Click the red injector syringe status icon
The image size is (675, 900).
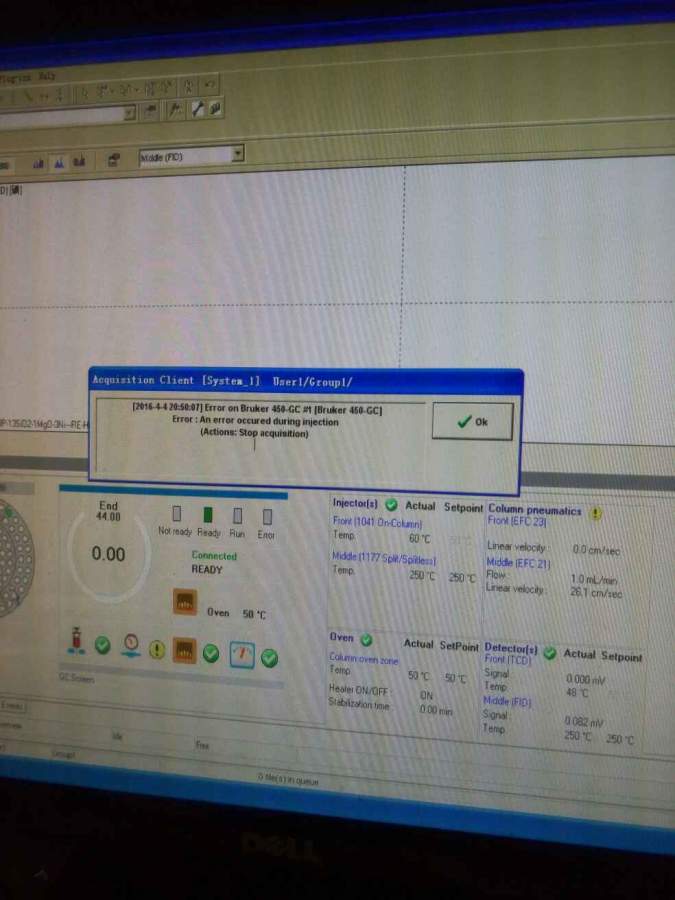[x=76, y=641]
